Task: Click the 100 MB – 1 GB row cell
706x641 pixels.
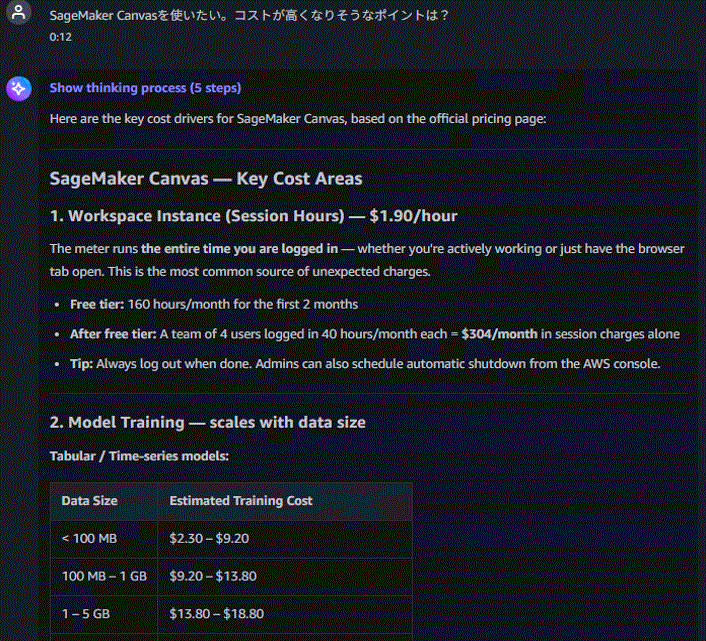Action: (x=104, y=577)
